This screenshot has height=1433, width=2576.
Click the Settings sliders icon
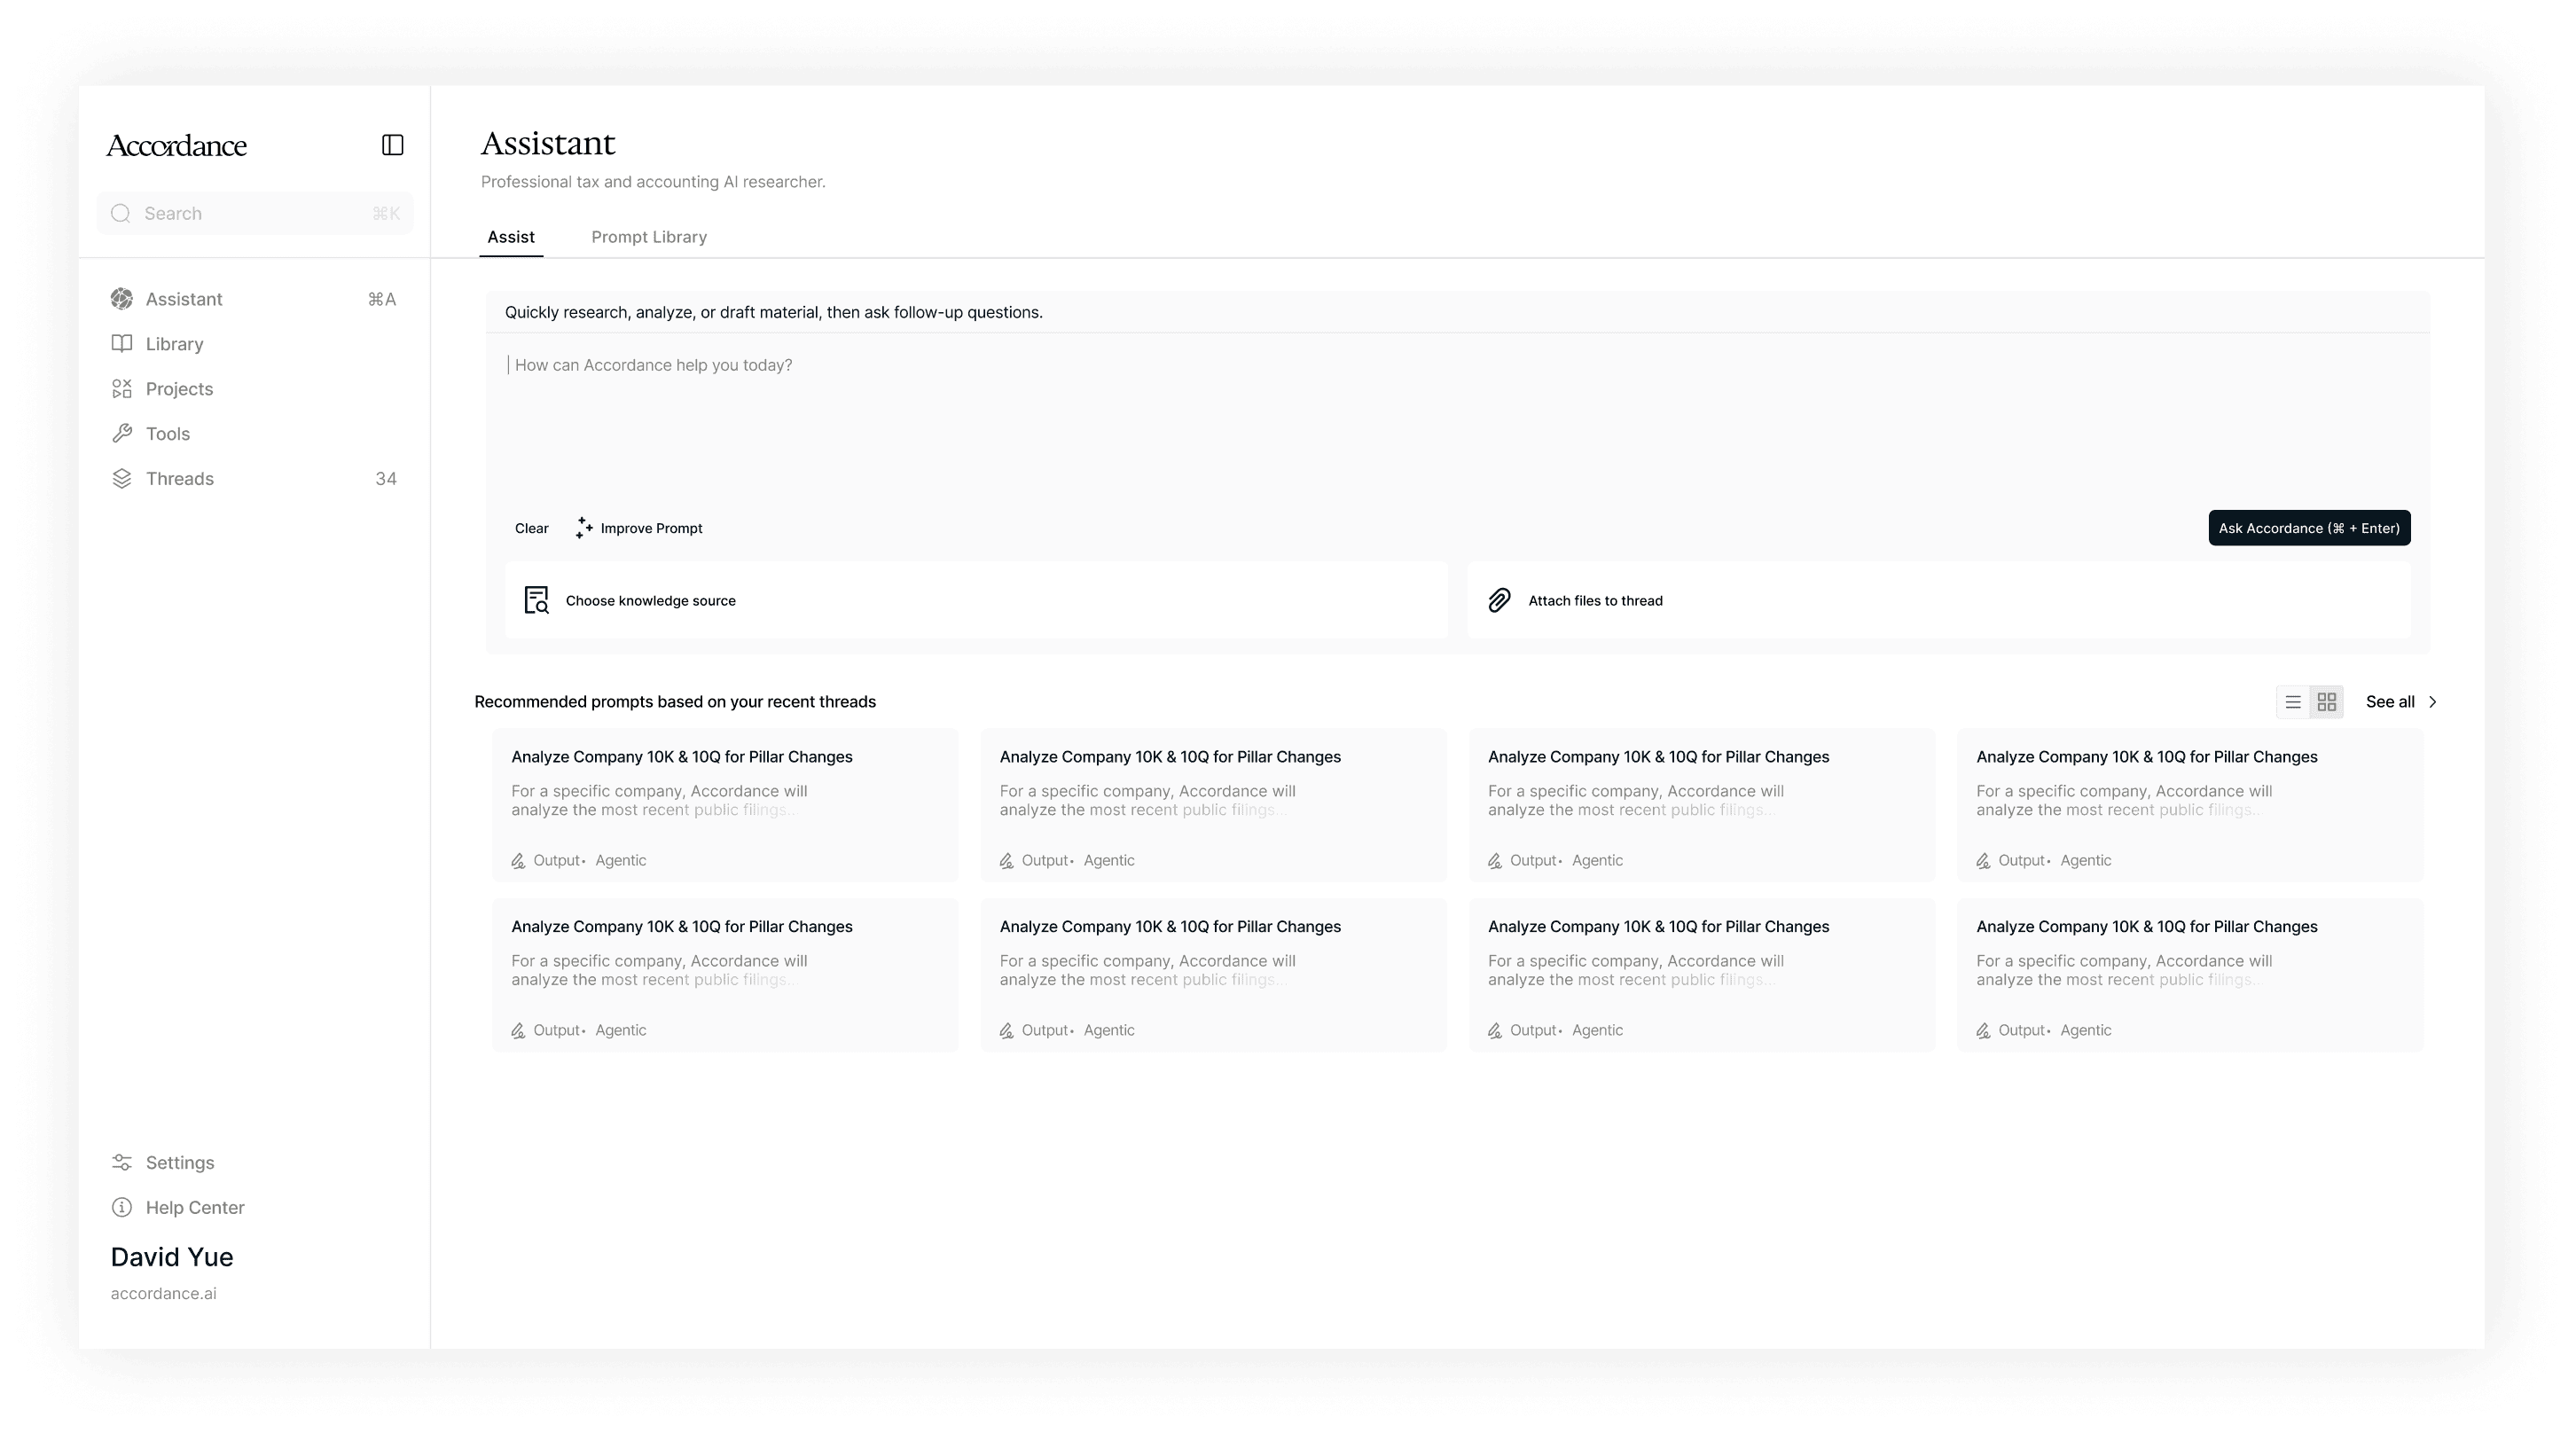pos(122,1163)
